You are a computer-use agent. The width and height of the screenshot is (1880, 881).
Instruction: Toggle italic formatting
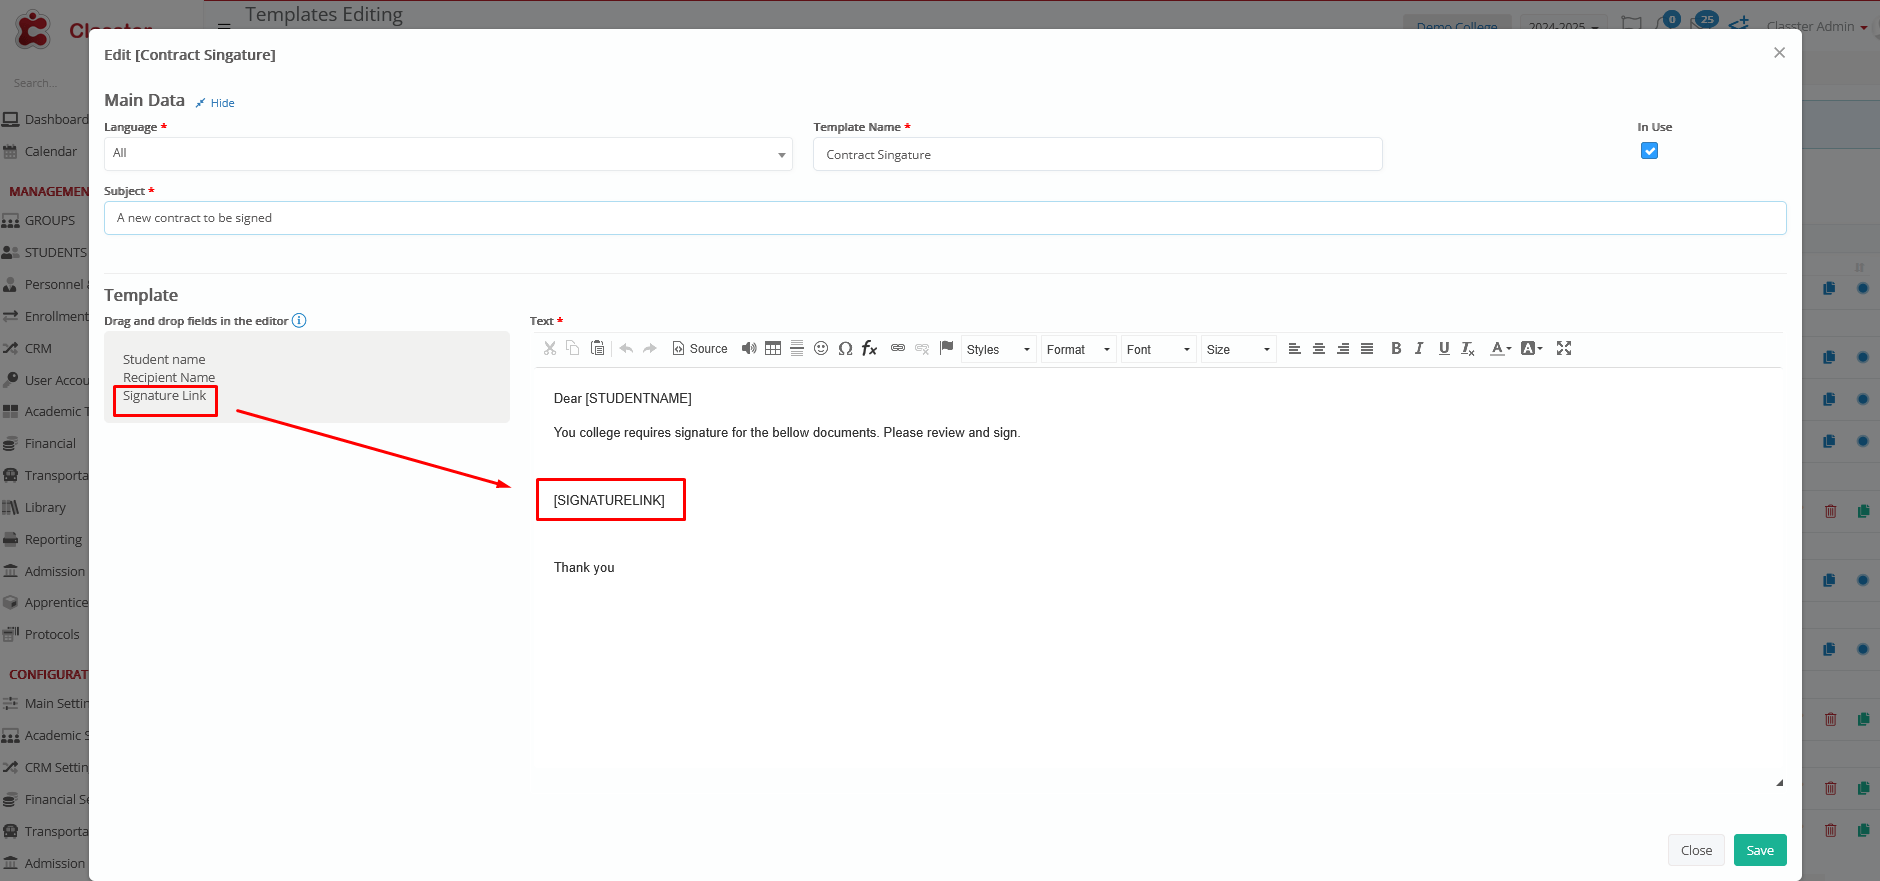click(x=1419, y=348)
